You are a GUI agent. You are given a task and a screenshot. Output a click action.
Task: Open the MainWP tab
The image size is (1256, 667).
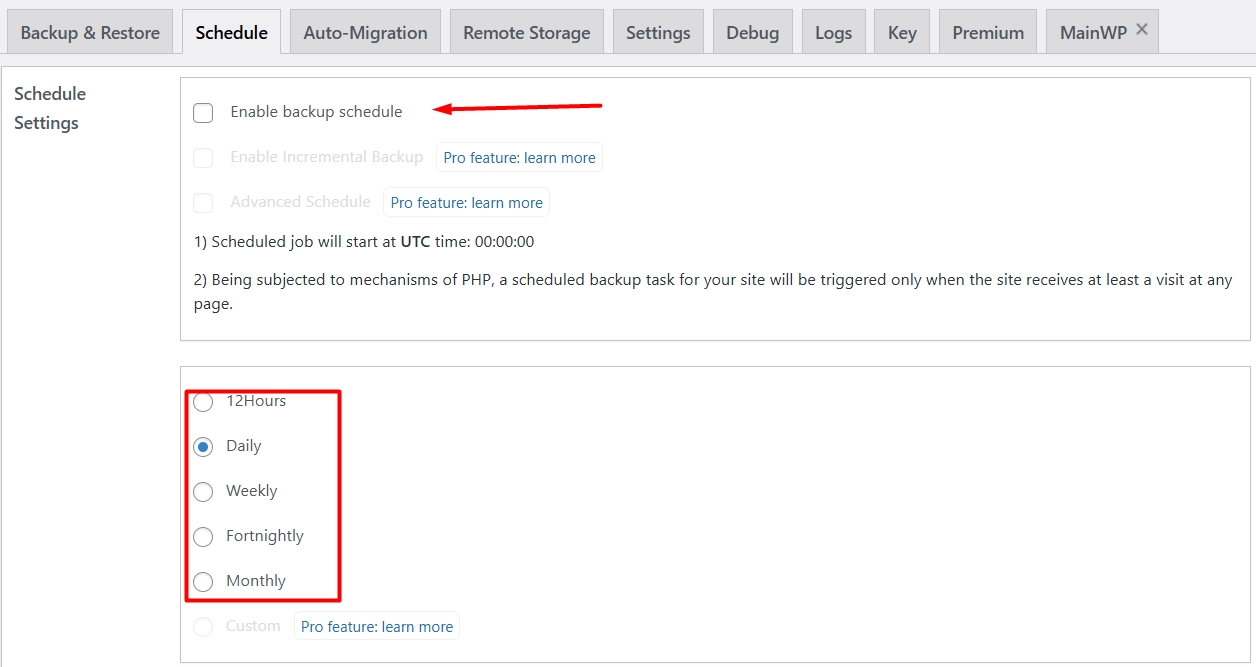click(1091, 31)
